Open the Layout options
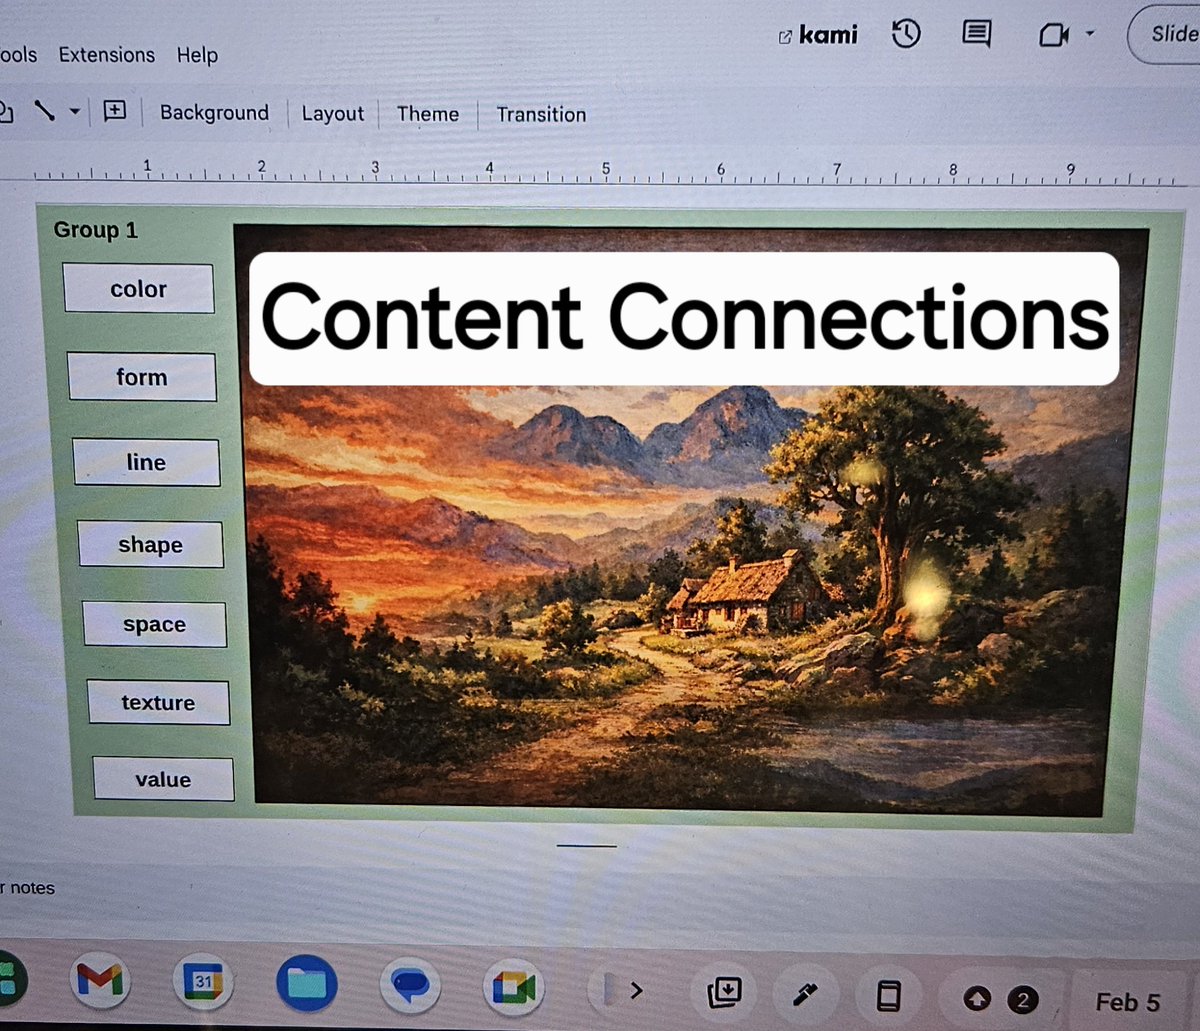The width and height of the screenshot is (1200, 1031). [x=333, y=114]
